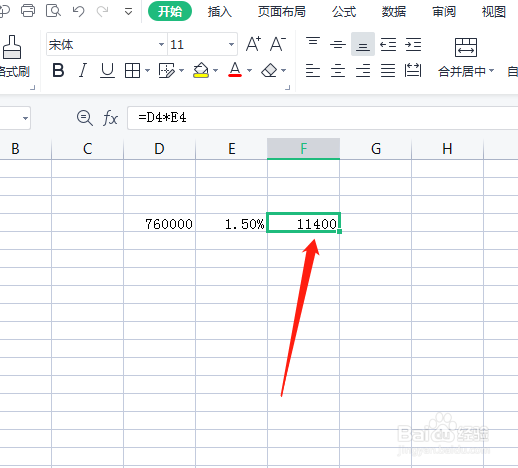Click the zoom magnifier in formula bar
This screenshot has width=518, height=468.
tap(85, 118)
